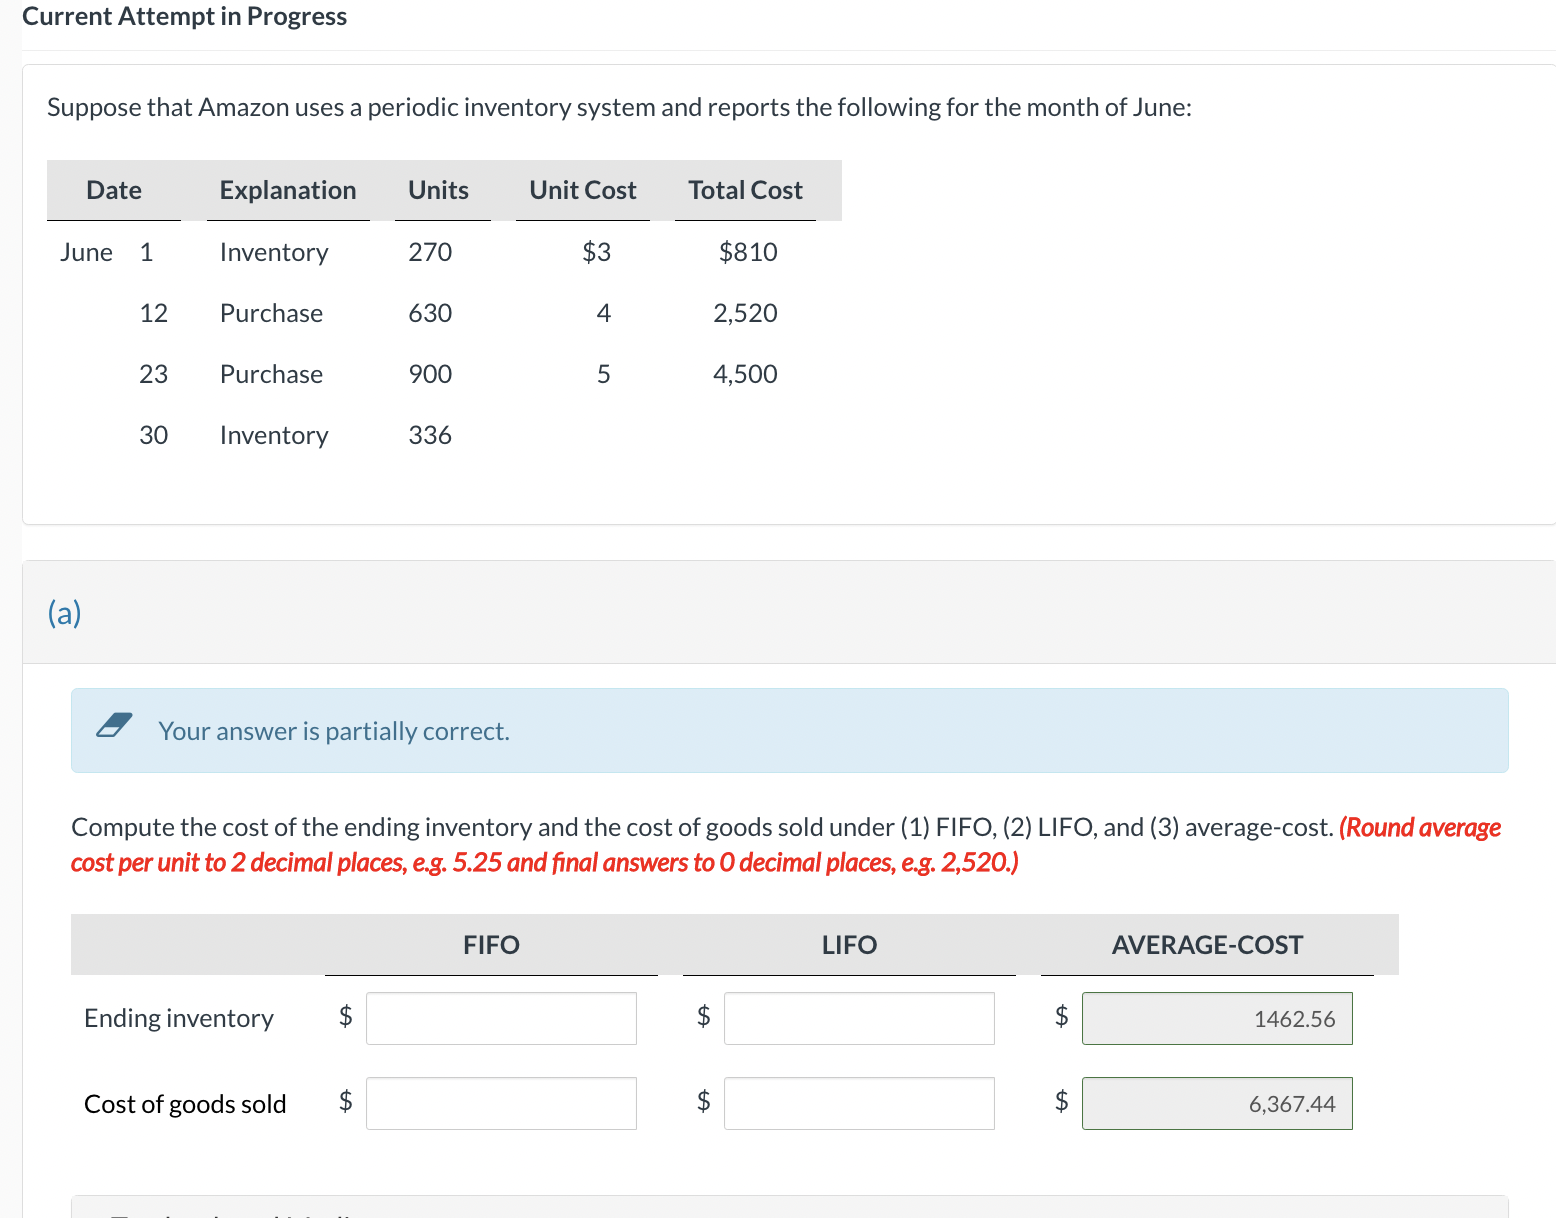Select the Average-Cost COGS field 6,367.44

click(x=1217, y=1103)
